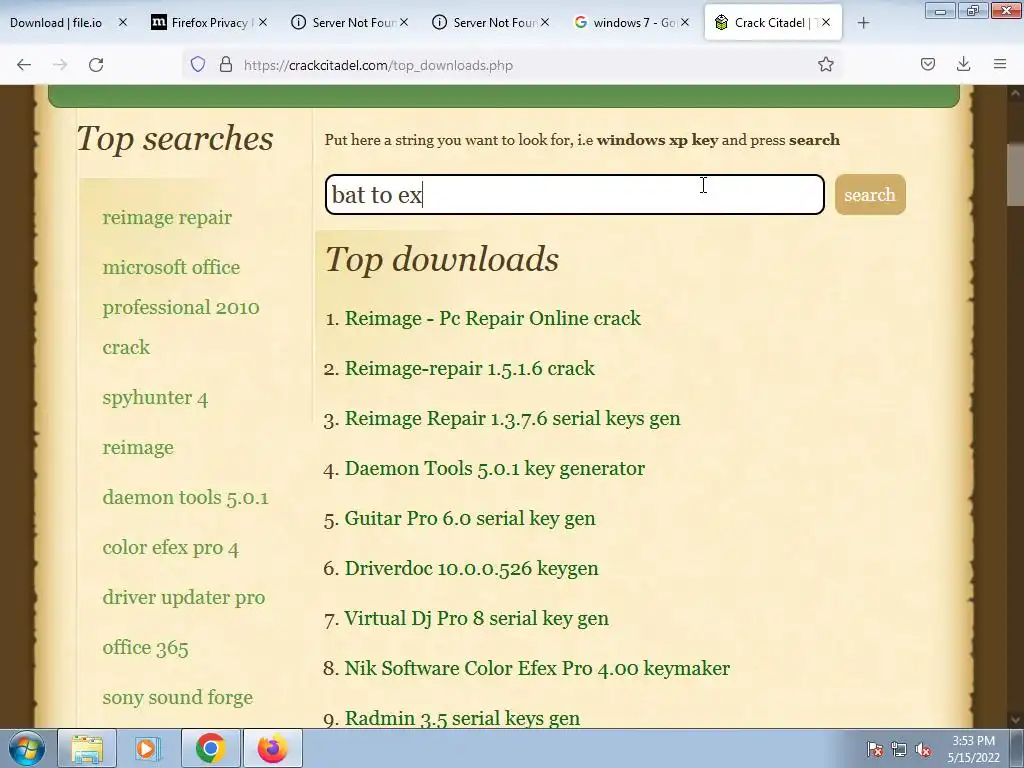Open the tracking protection shield icon
The image size is (1024, 768).
(x=198, y=64)
